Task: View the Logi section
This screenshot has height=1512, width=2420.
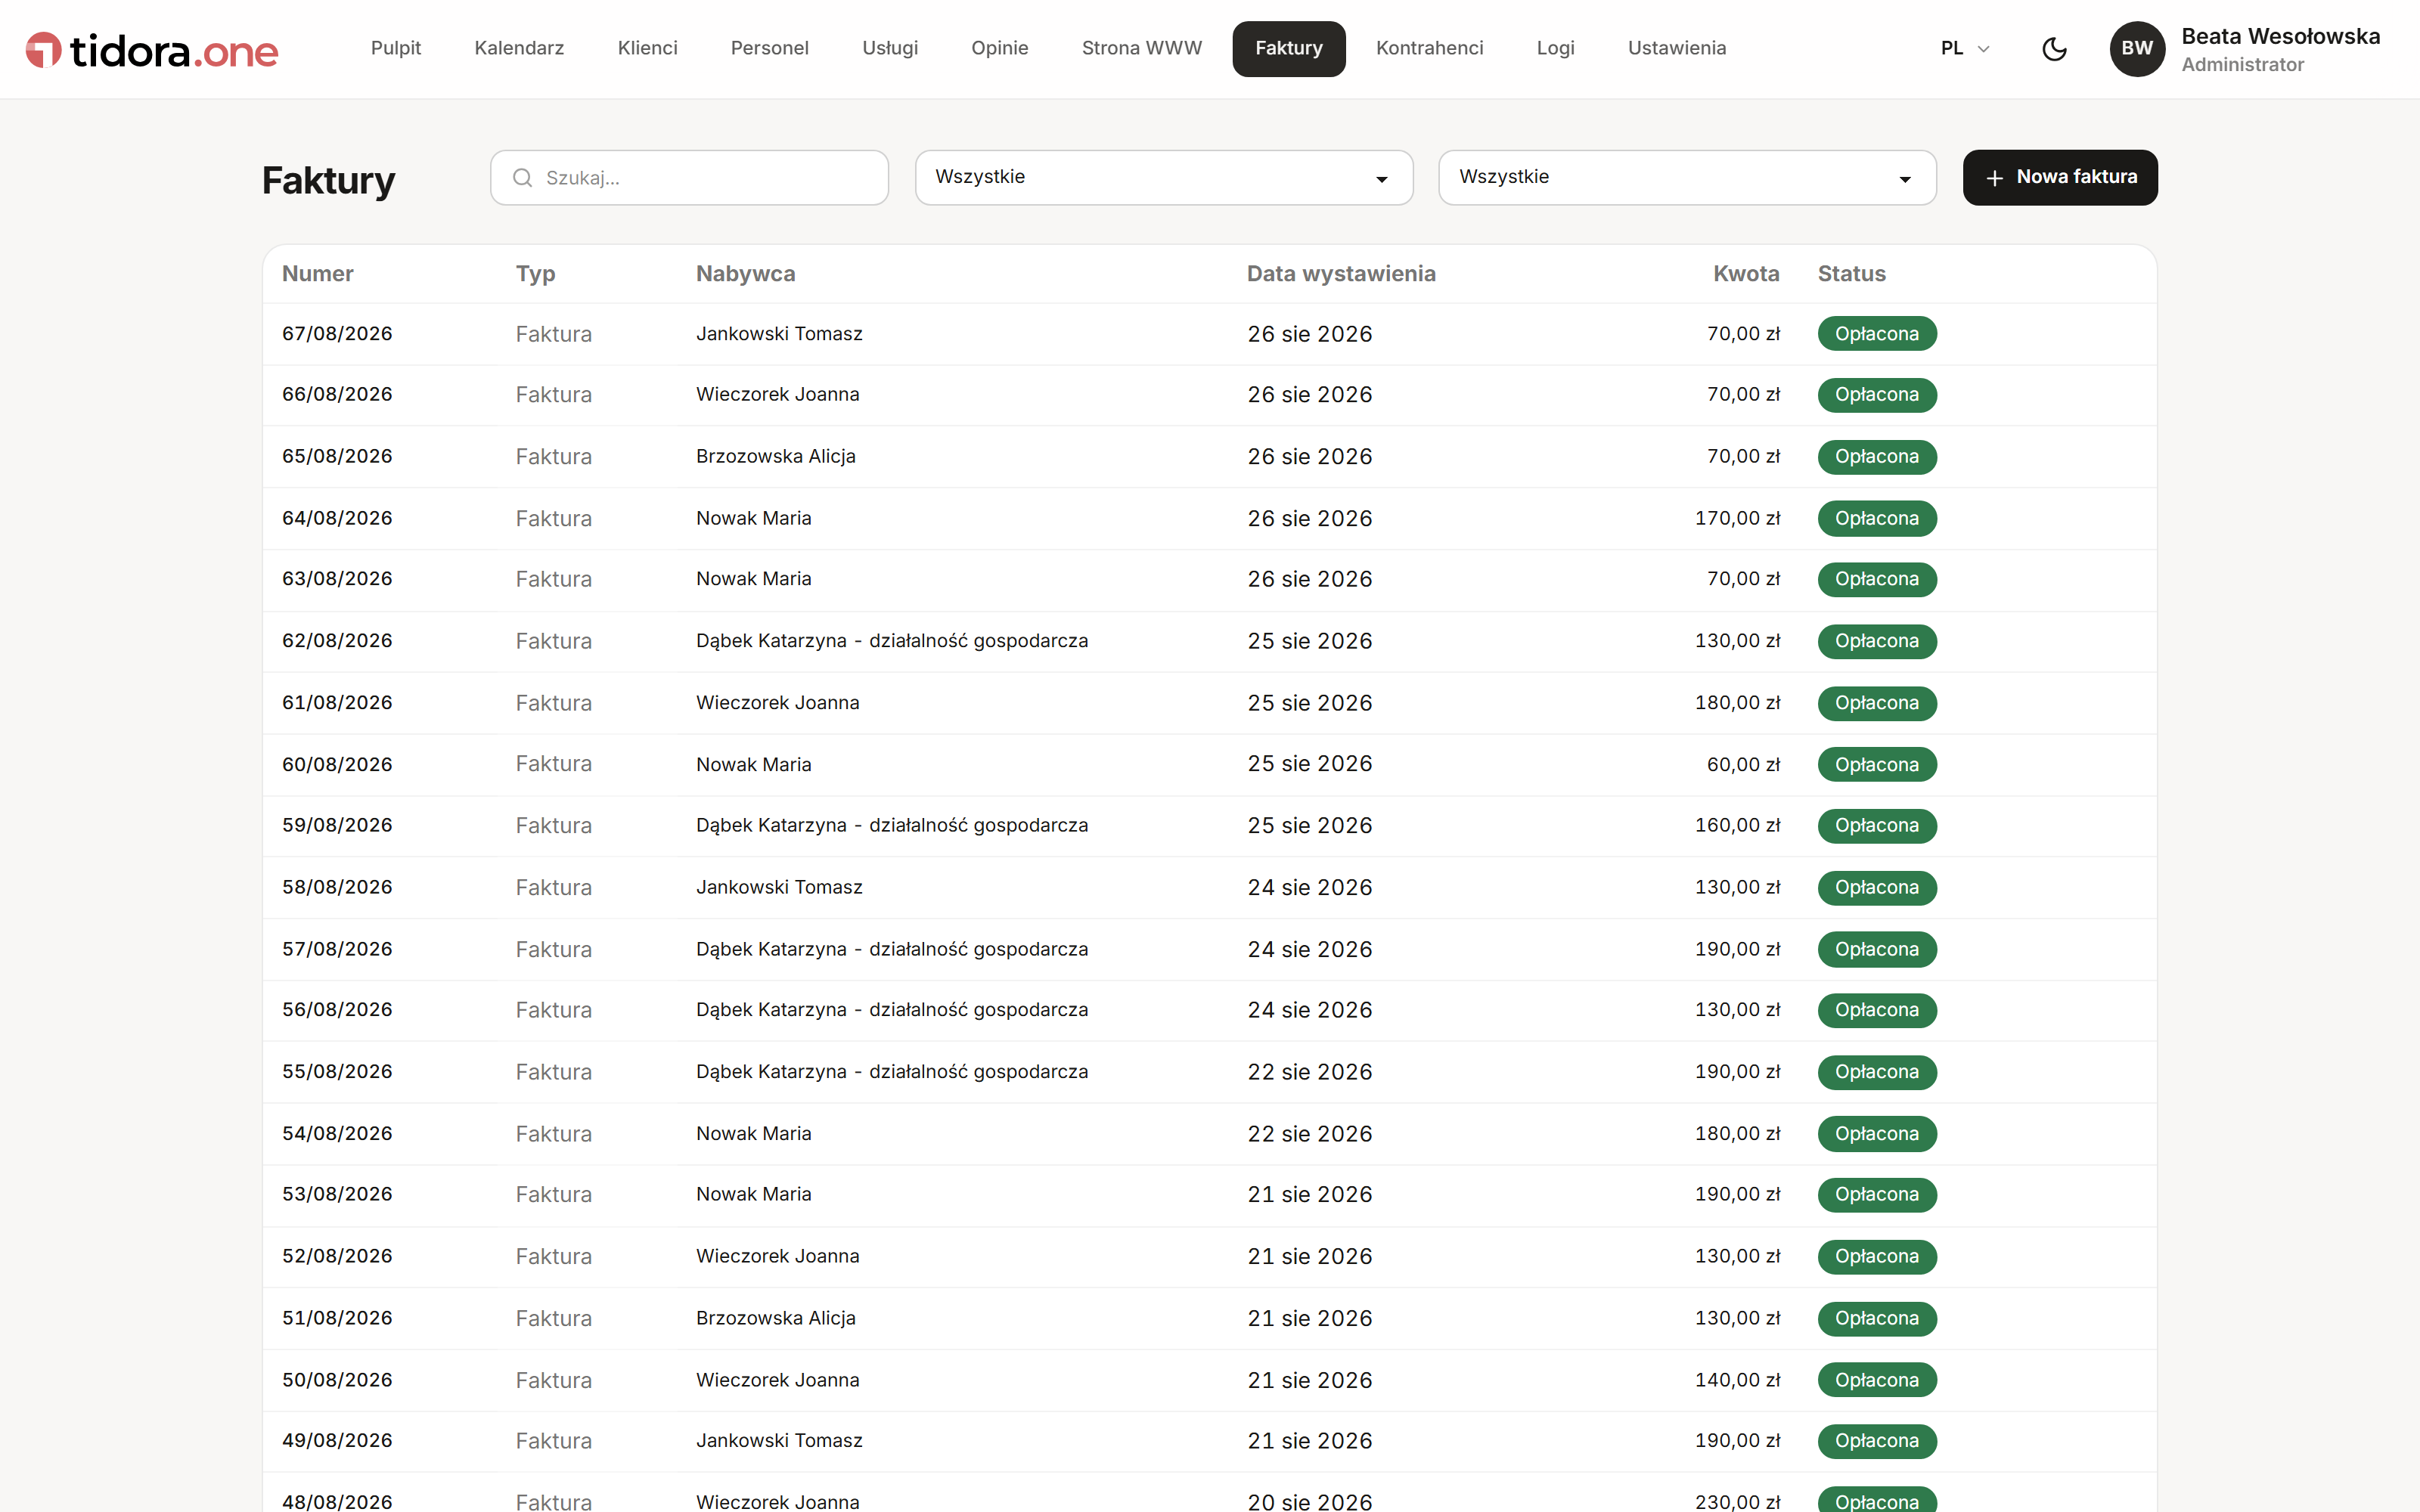Action: (1556, 49)
